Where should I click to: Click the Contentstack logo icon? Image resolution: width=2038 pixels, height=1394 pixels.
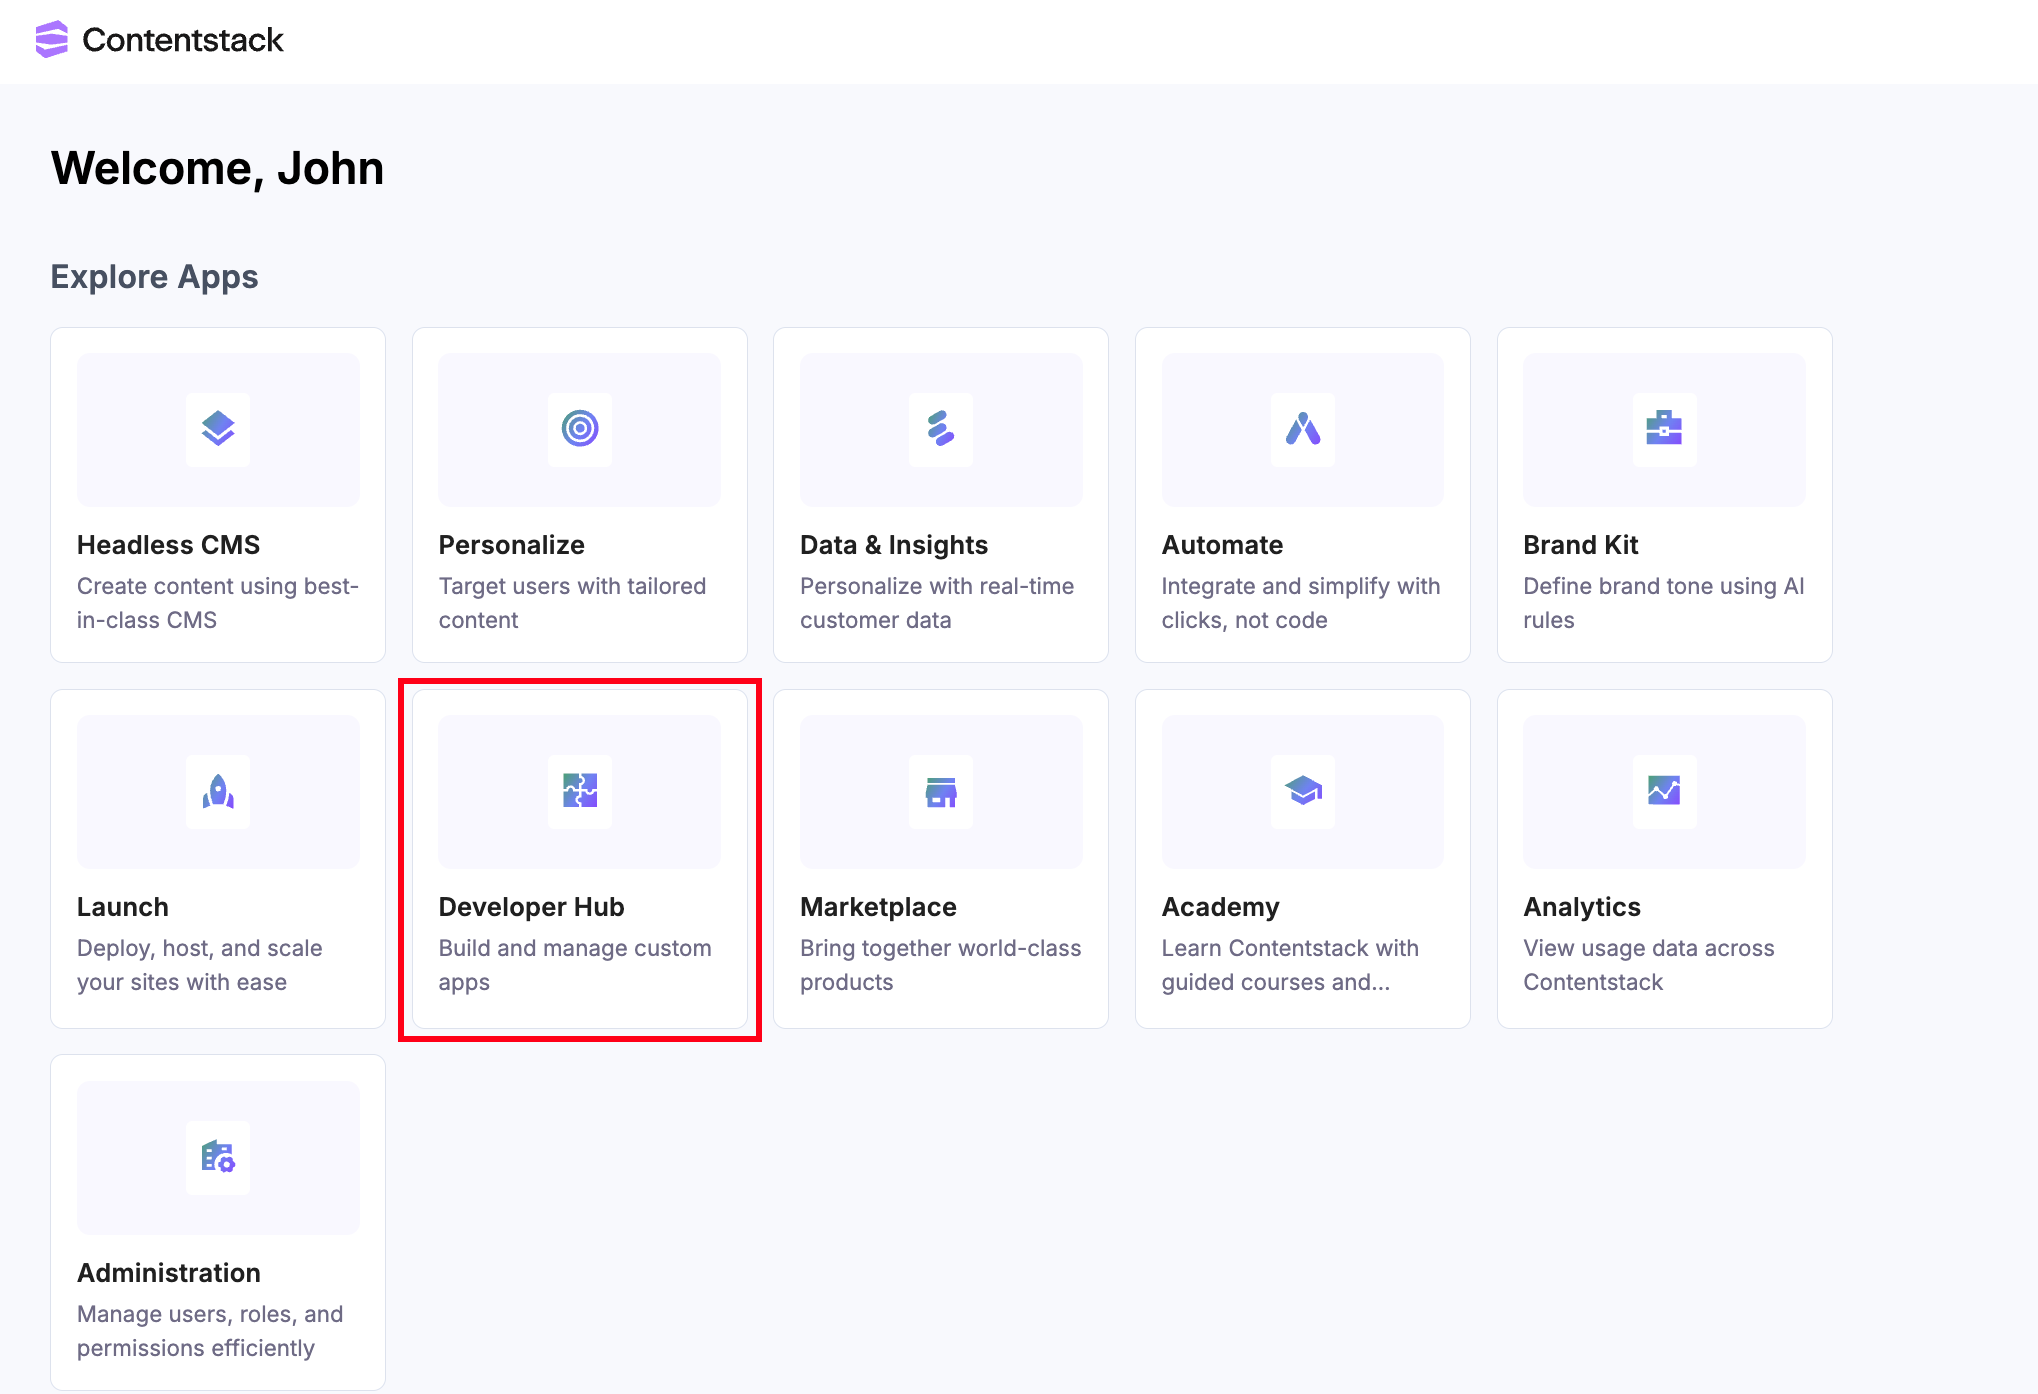pos(51,39)
